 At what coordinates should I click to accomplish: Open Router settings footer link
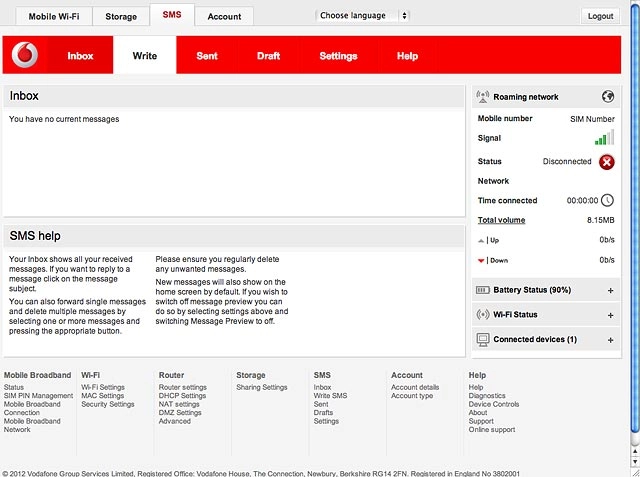click(x=183, y=387)
